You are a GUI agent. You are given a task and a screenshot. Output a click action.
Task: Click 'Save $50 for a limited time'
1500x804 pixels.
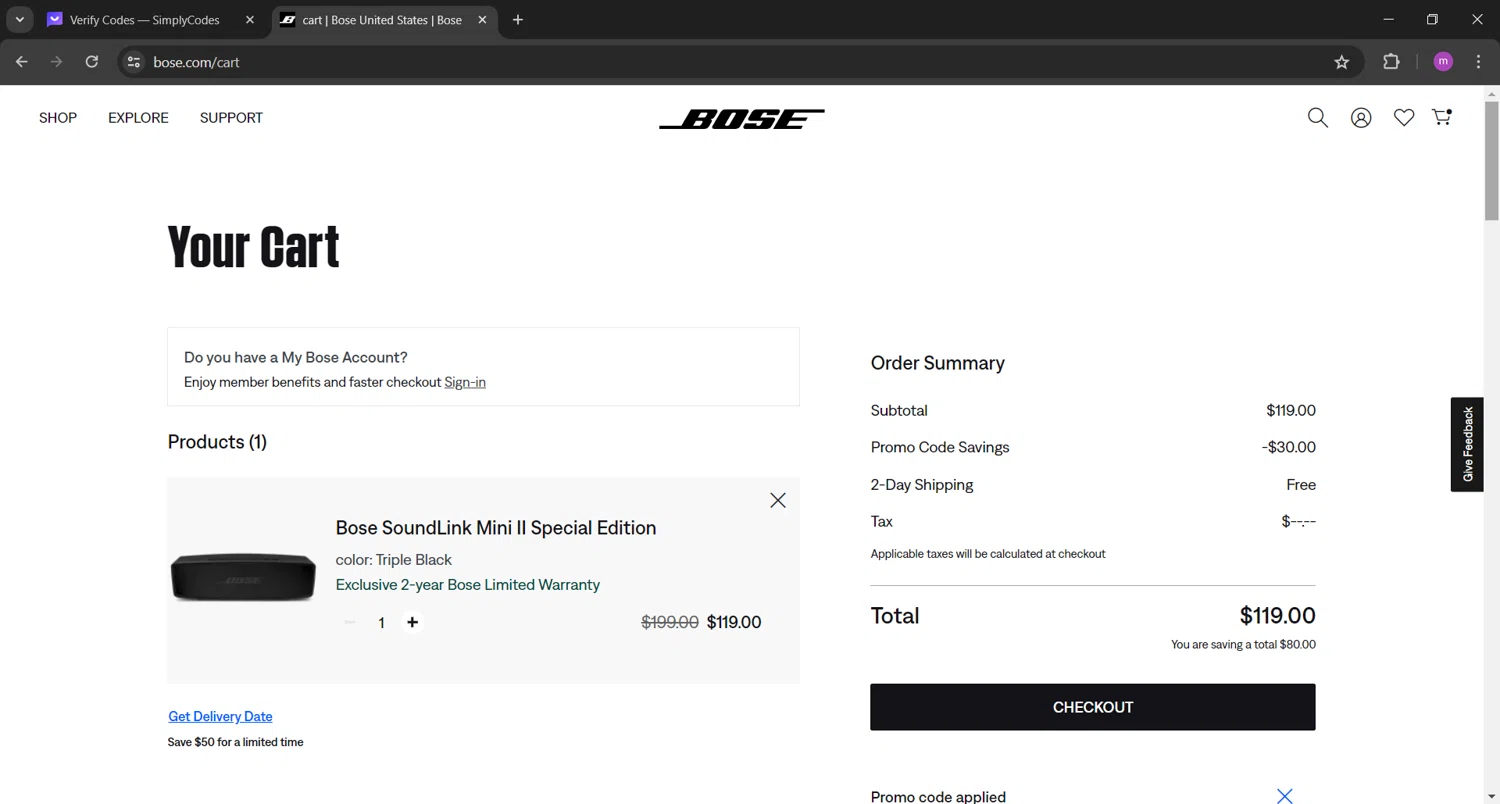236,742
